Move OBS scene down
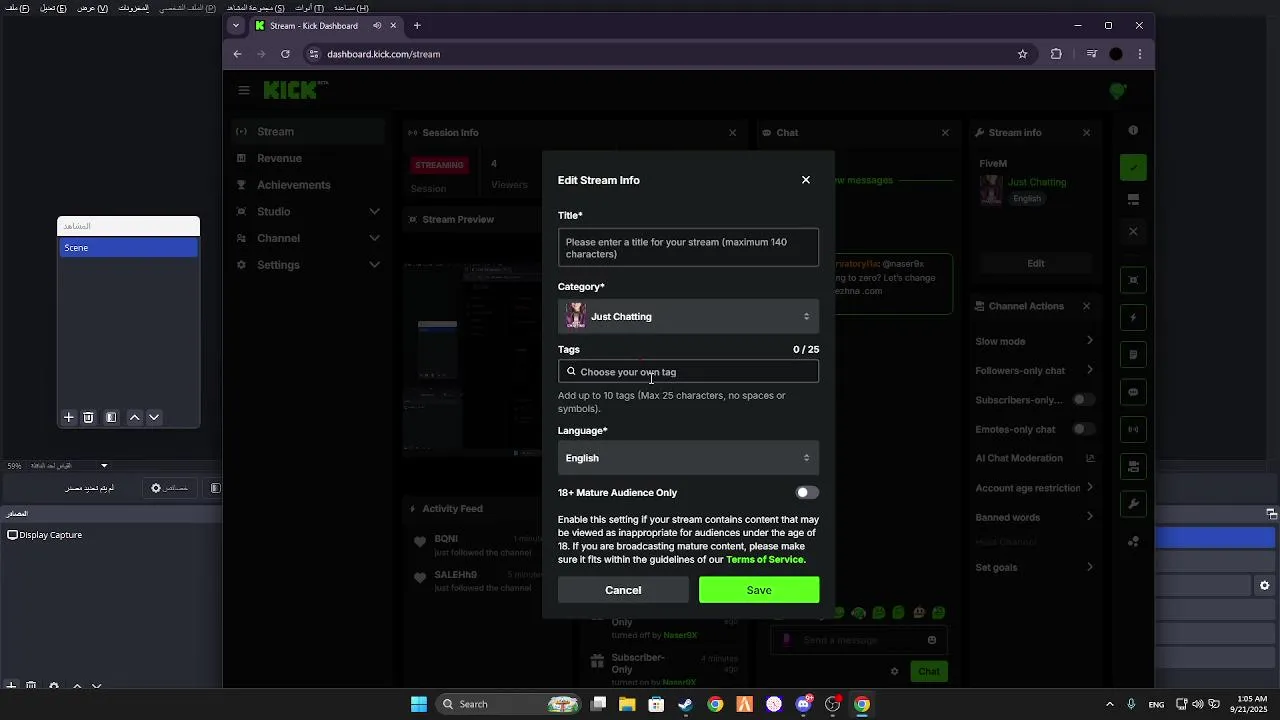Image resolution: width=1280 pixels, height=720 pixels. pyautogui.click(x=154, y=417)
